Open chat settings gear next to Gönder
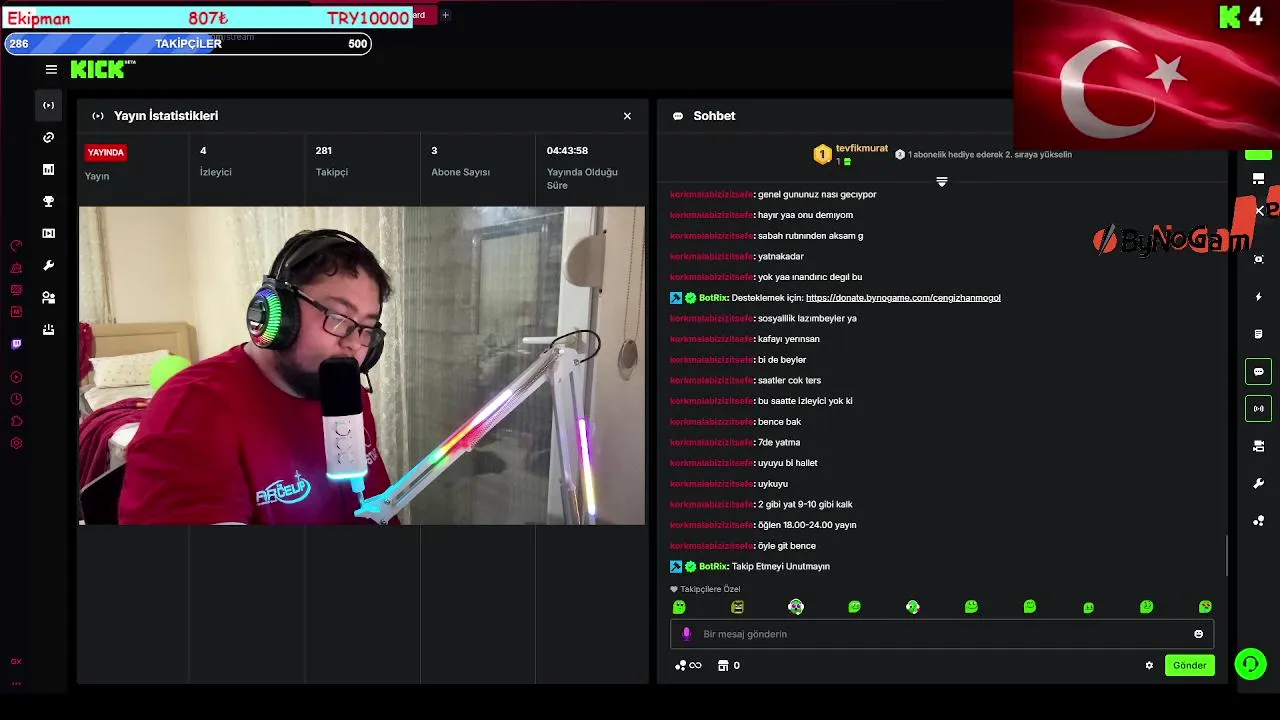The height and width of the screenshot is (720, 1280). (x=1149, y=665)
